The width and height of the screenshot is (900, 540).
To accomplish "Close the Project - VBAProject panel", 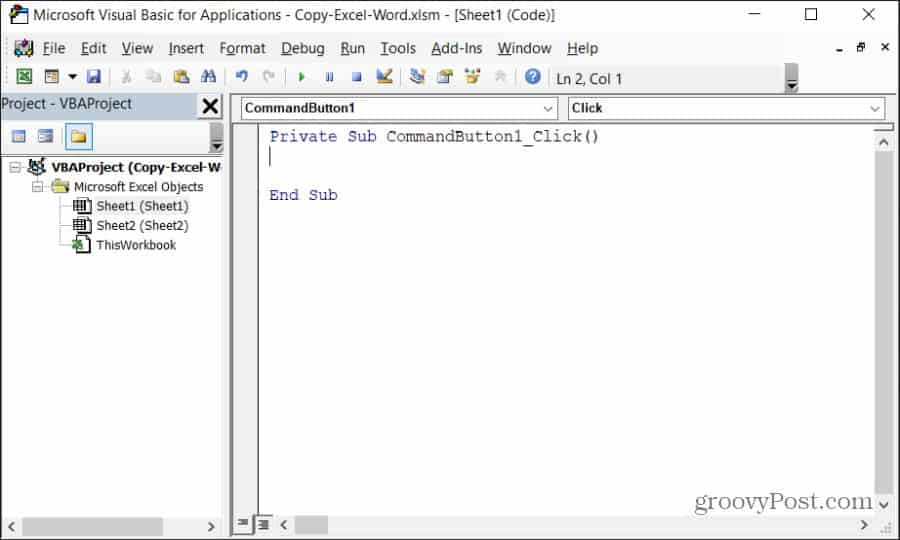I will click(x=210, y=106).
